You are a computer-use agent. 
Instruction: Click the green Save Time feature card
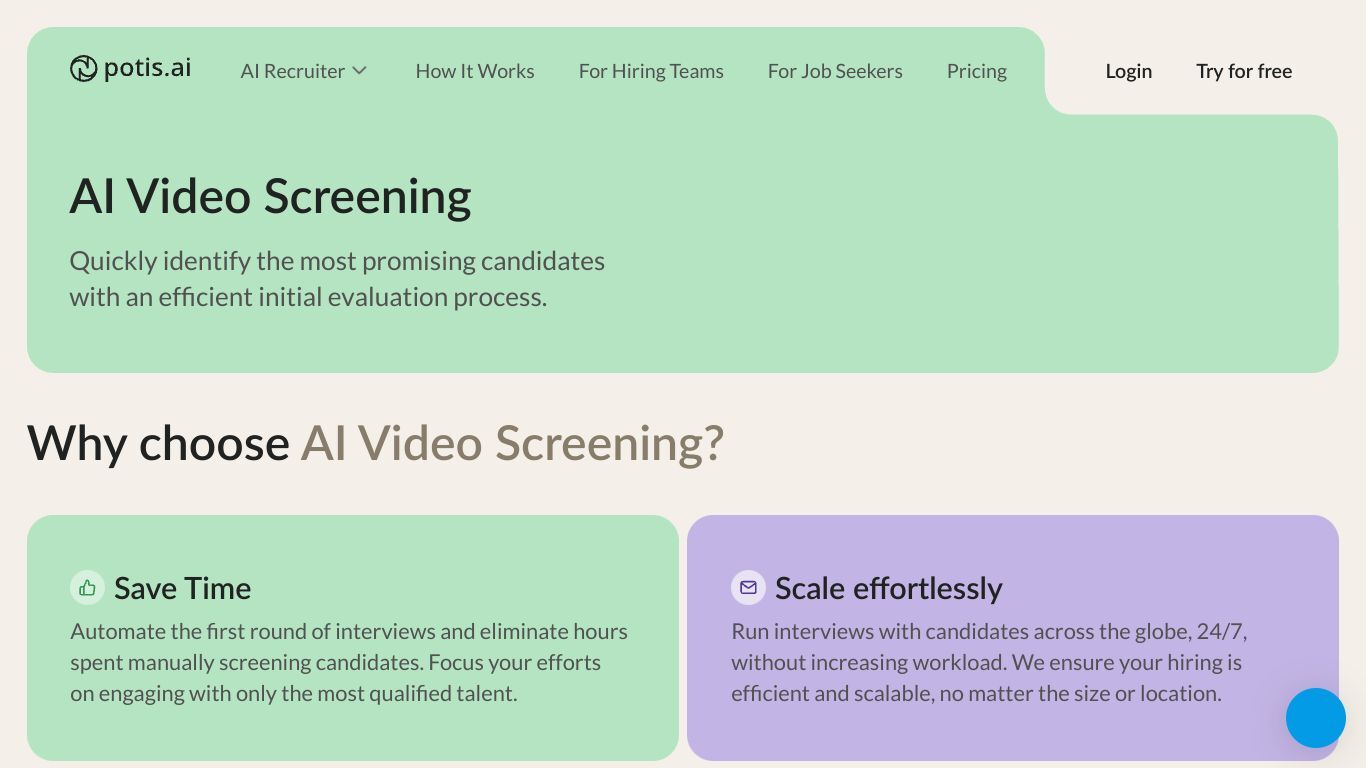[353, 638]
